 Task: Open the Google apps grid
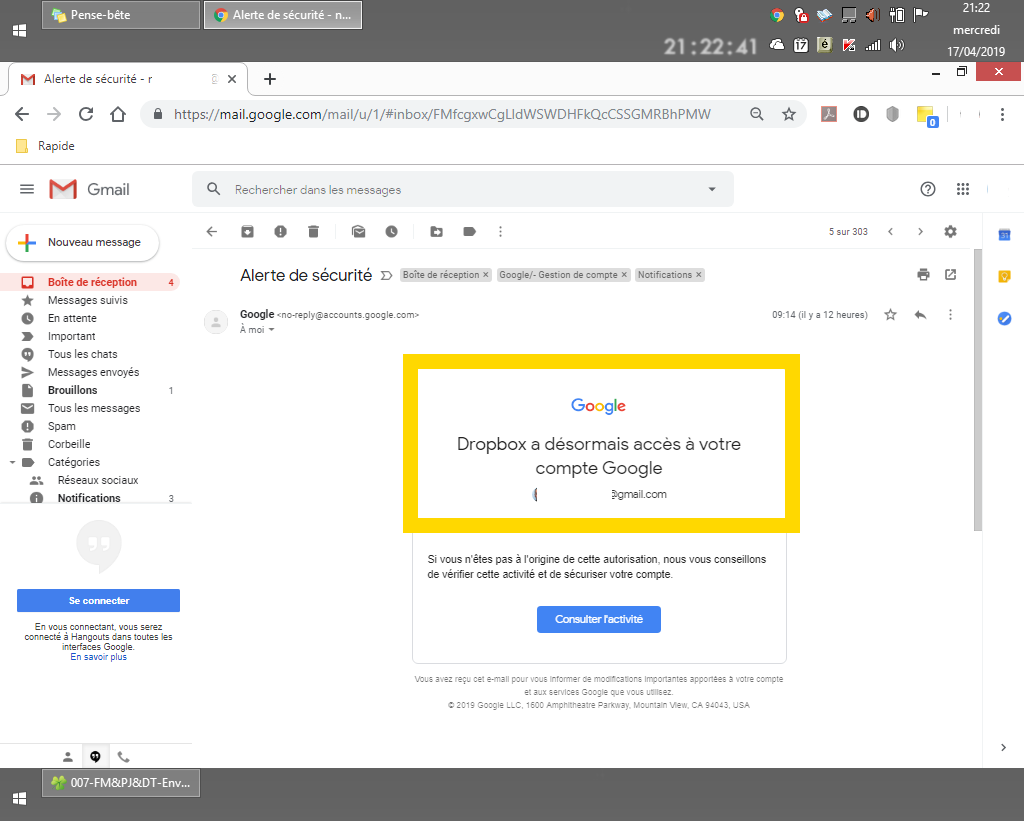tap(963, 189)
